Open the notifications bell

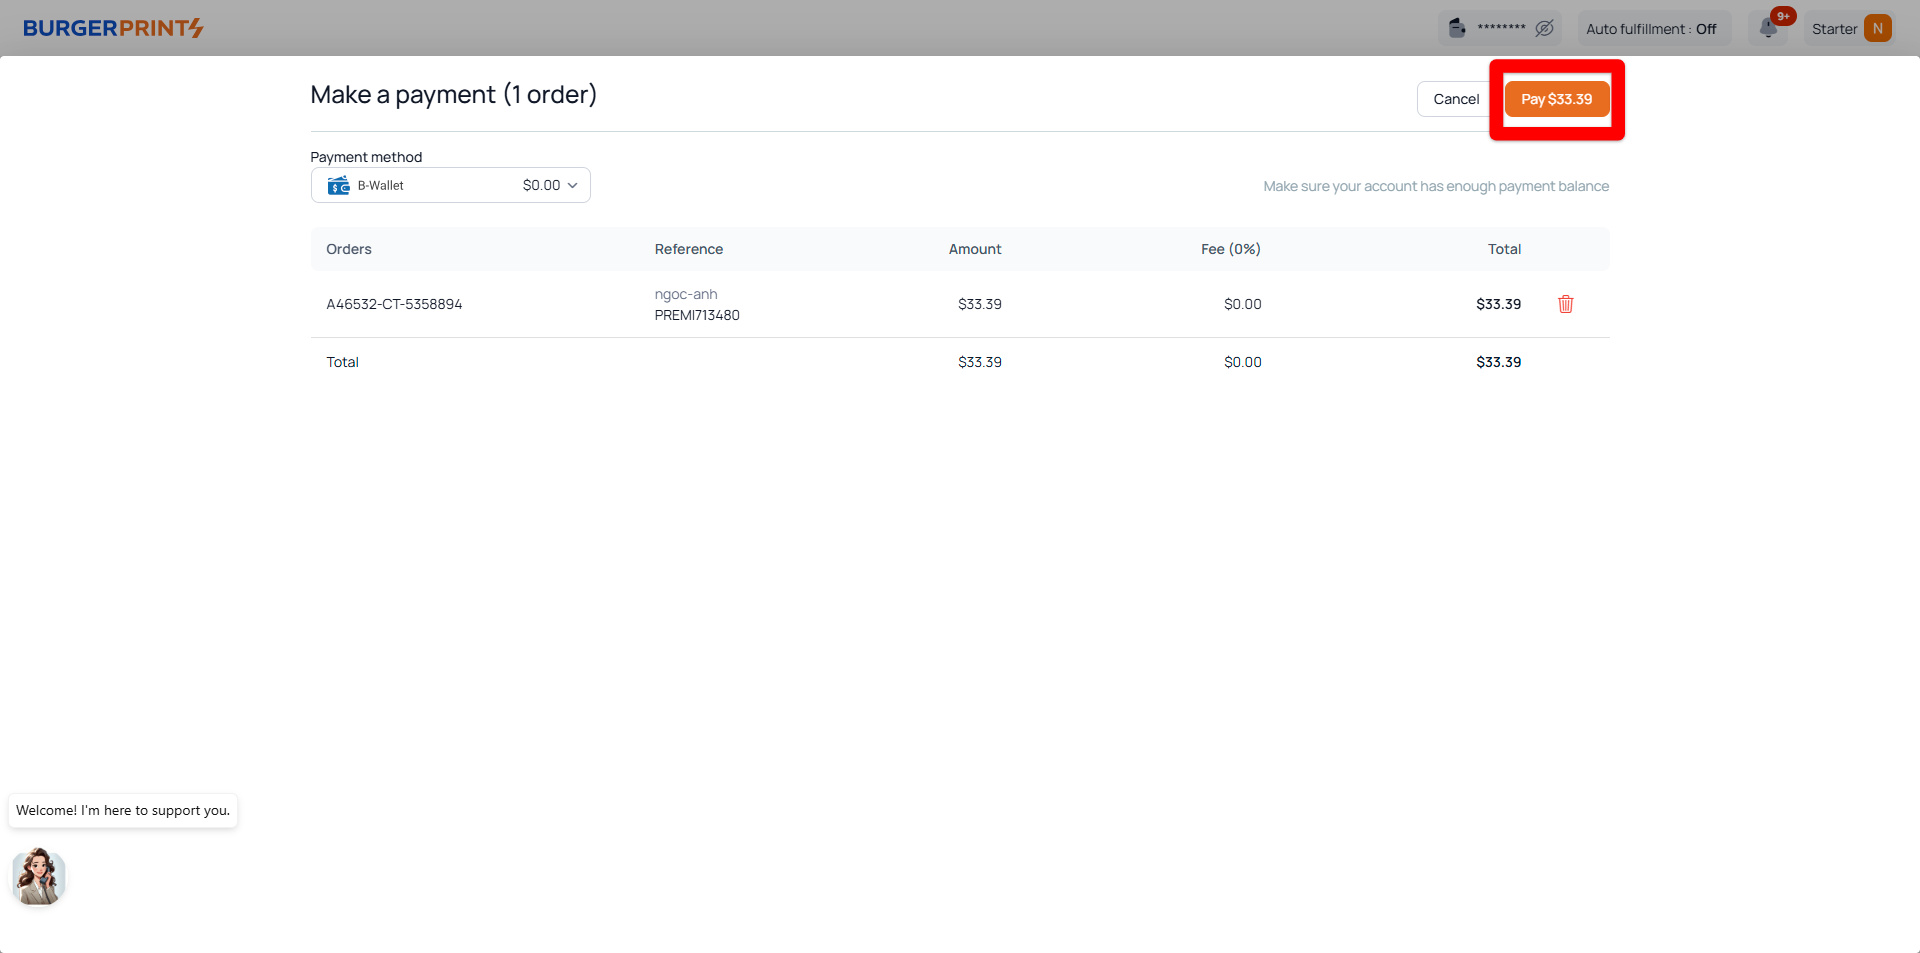[1768, 29]
